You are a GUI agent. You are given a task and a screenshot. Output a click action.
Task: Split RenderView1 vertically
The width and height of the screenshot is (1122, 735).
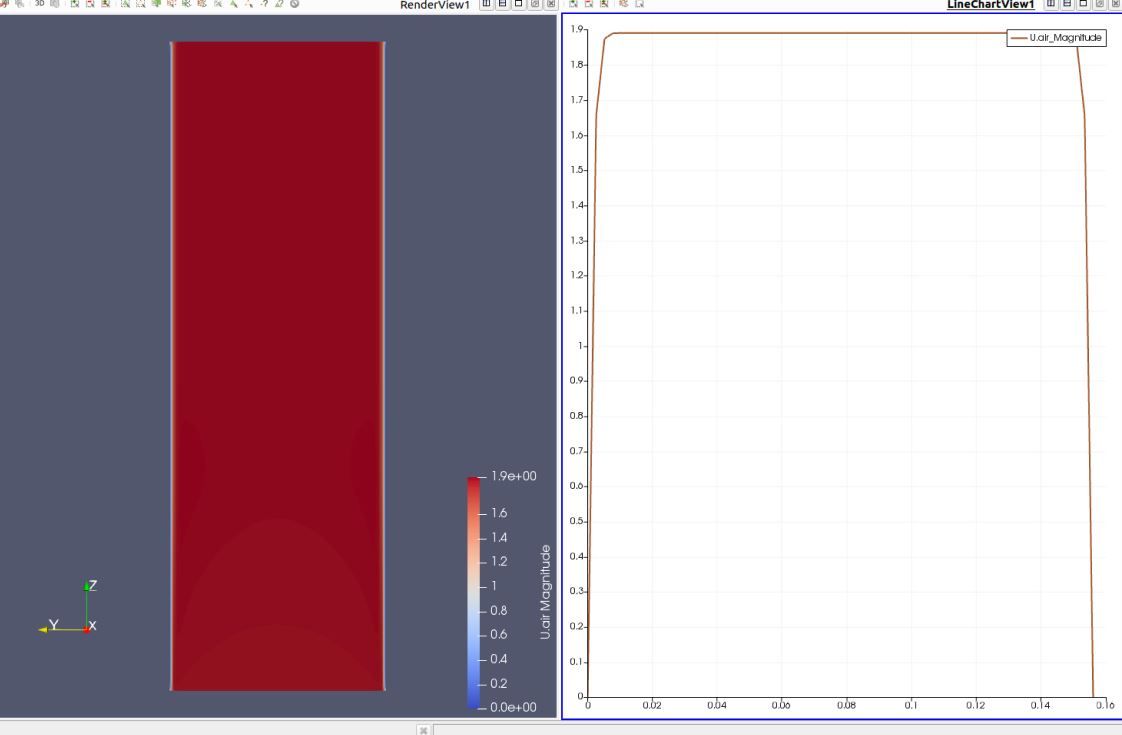tap(502, 4)
